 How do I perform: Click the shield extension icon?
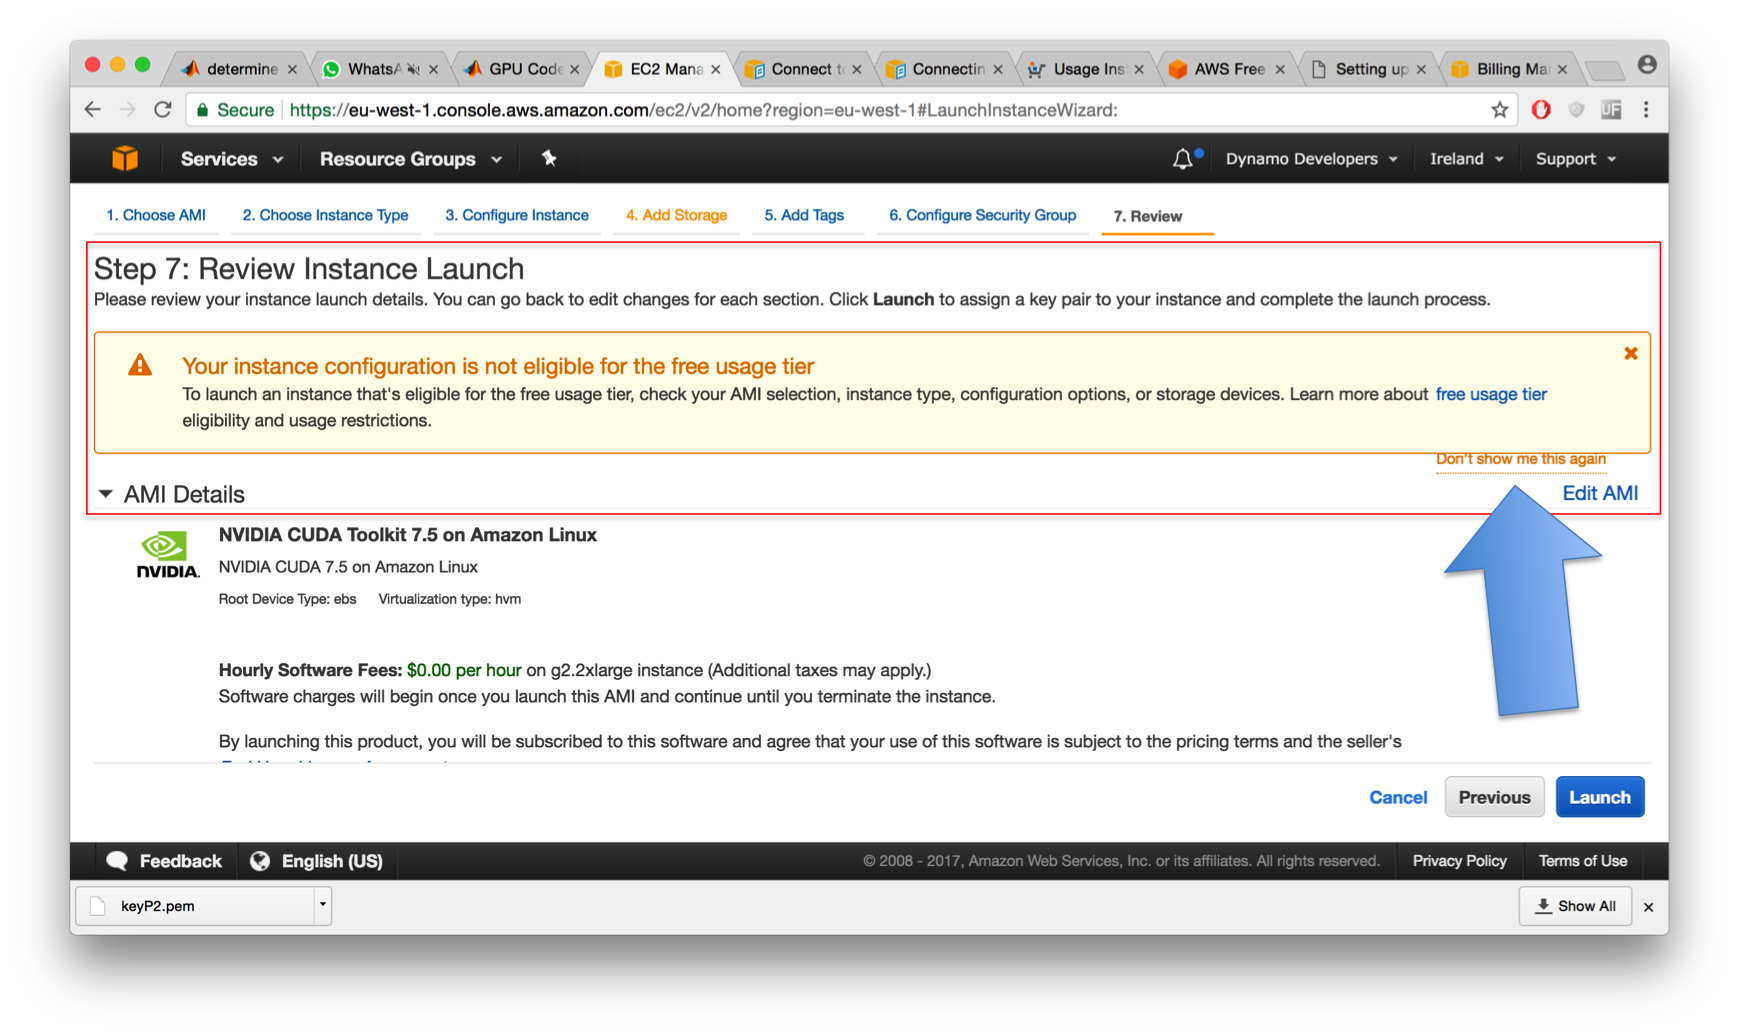click(1576, 110)
